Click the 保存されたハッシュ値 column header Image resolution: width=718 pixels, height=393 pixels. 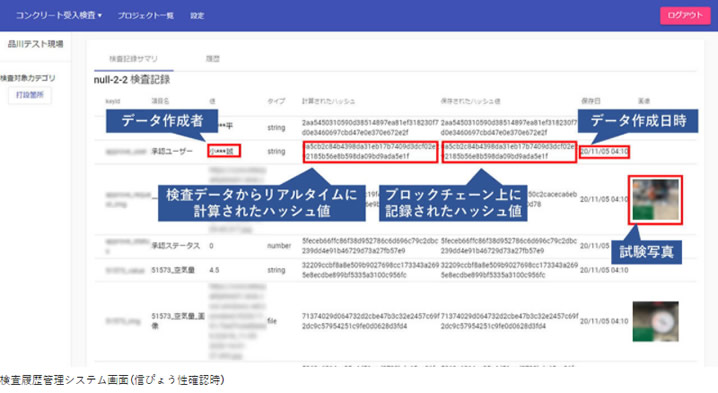point(470,101)
